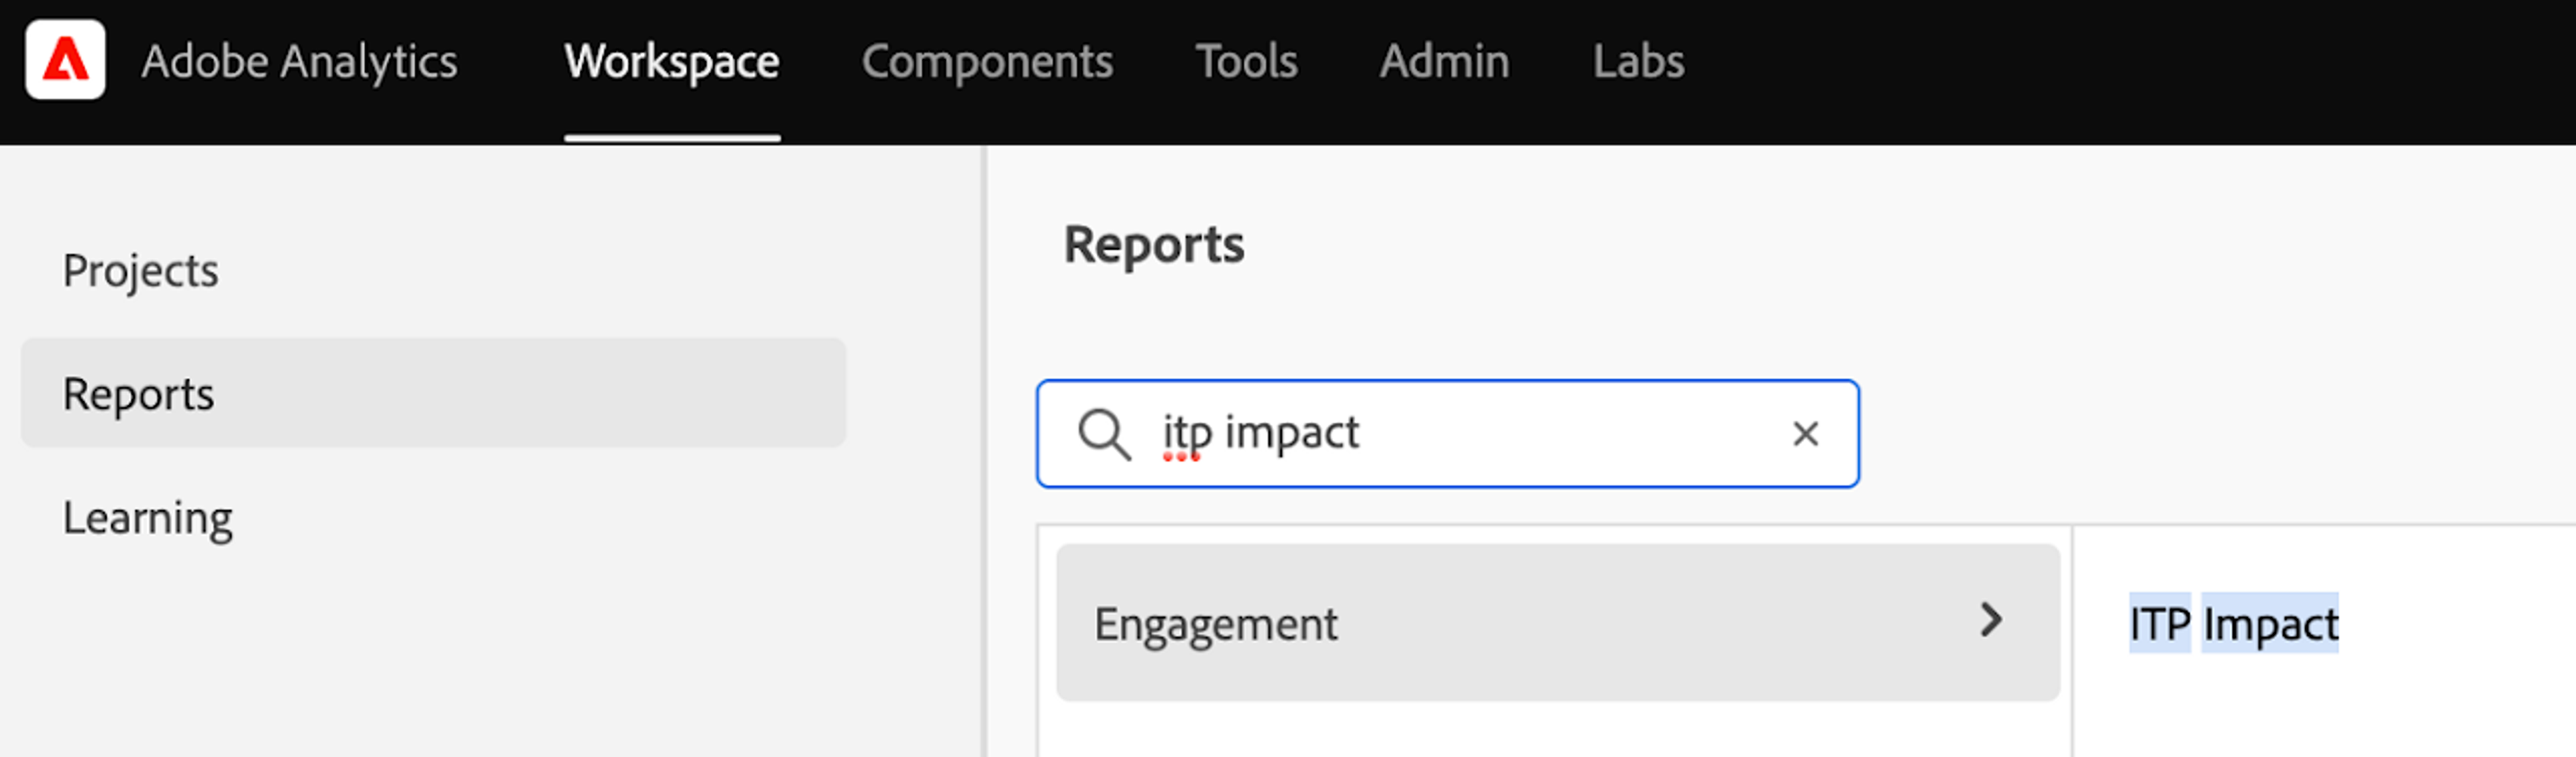Open Learning in the sidebar

147,518
